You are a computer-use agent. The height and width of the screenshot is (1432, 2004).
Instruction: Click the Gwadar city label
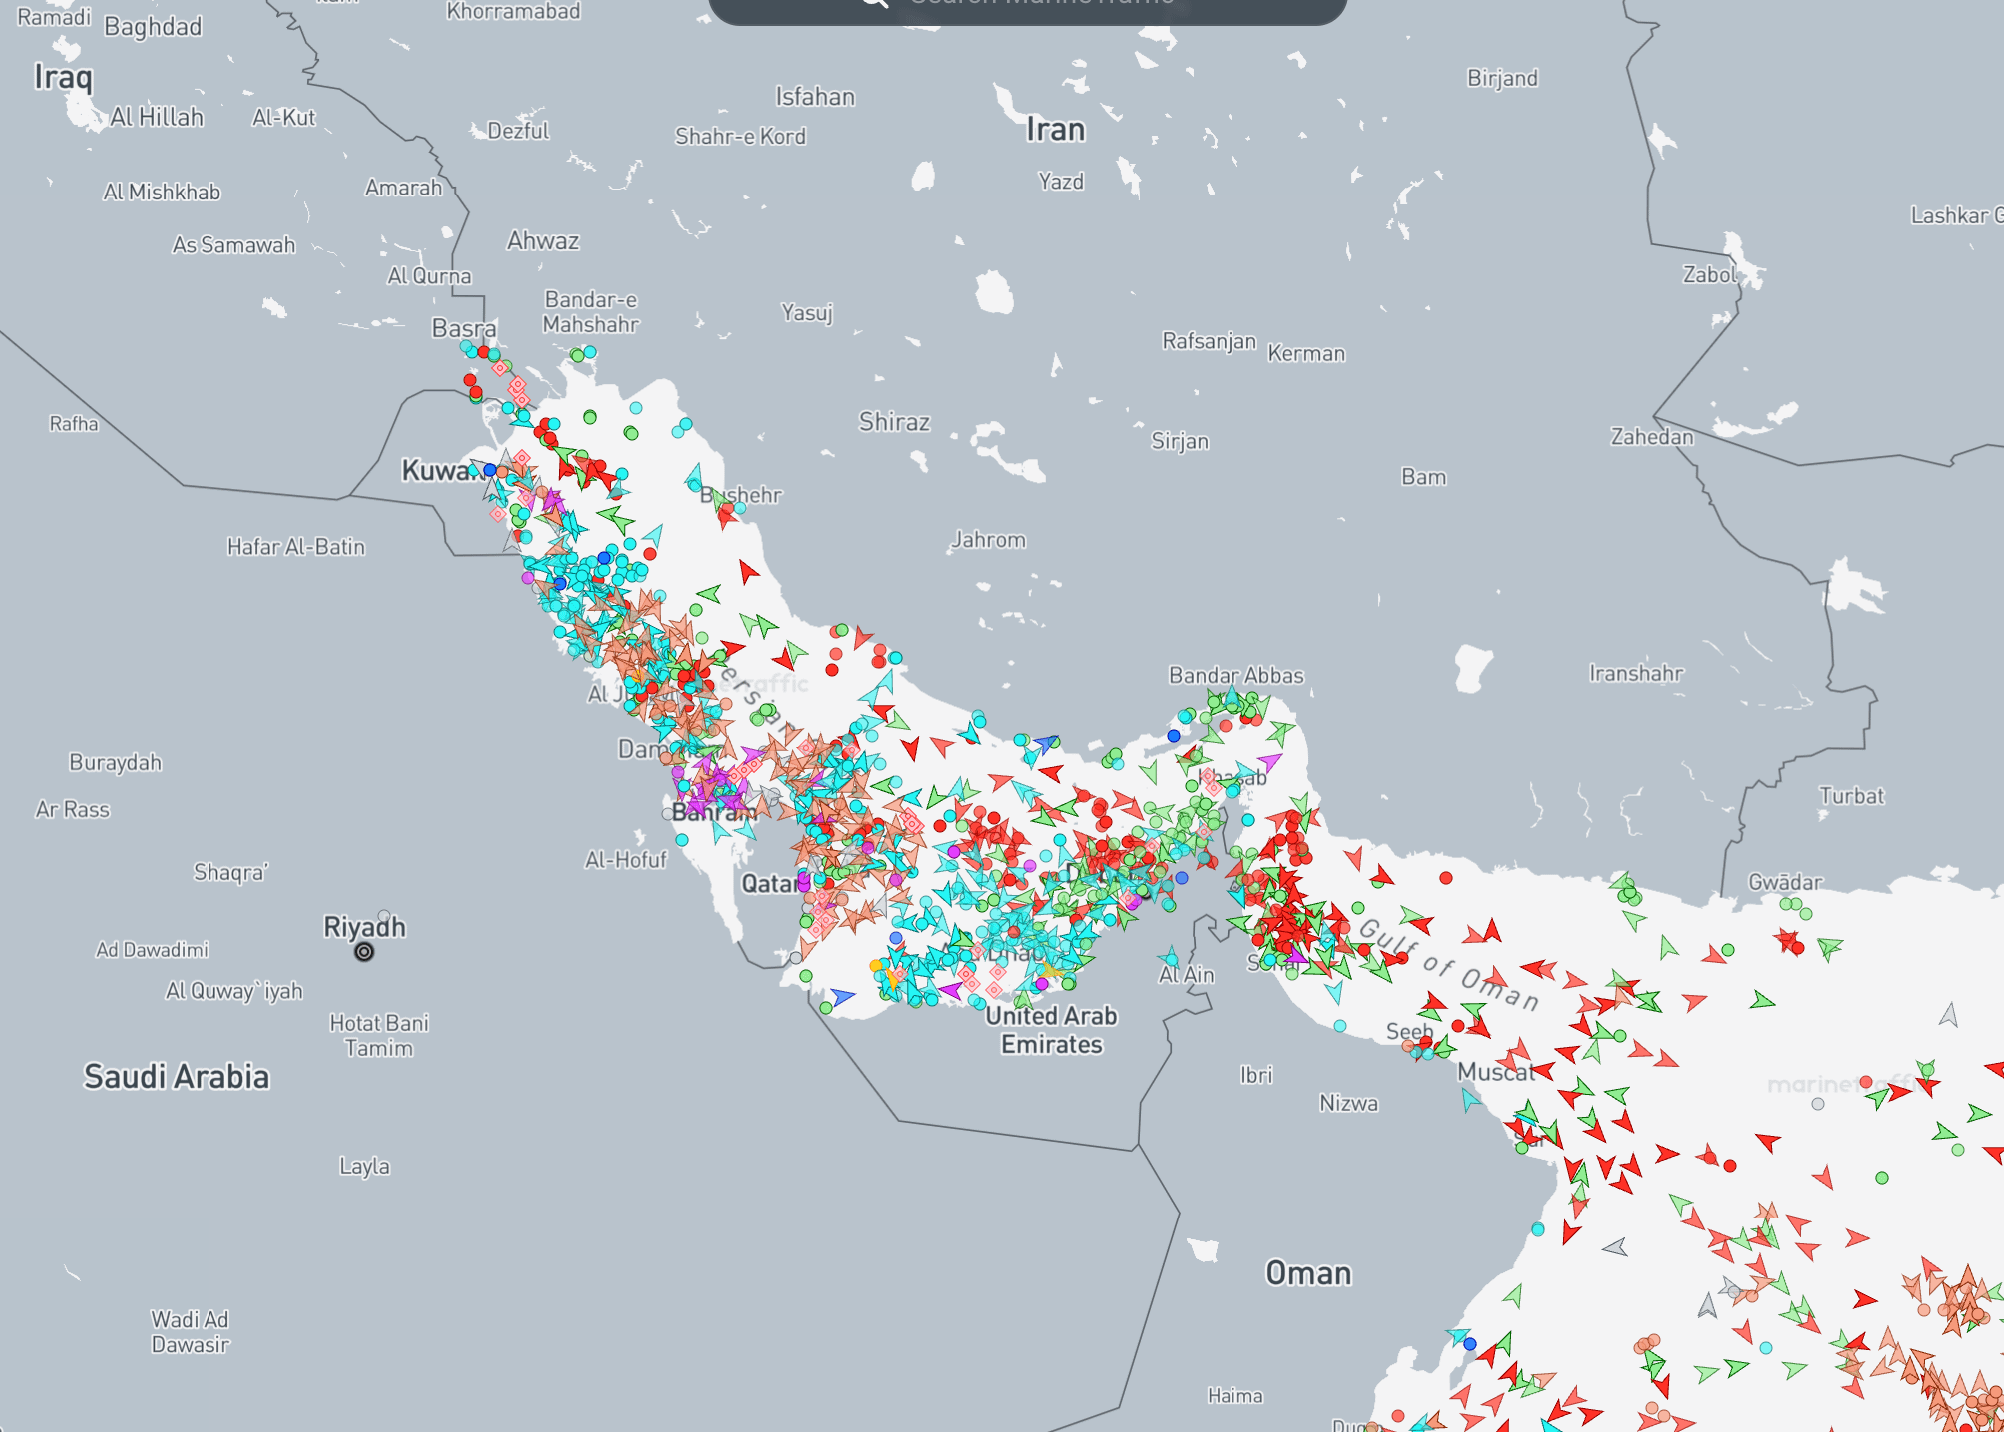coord(1785,882)
